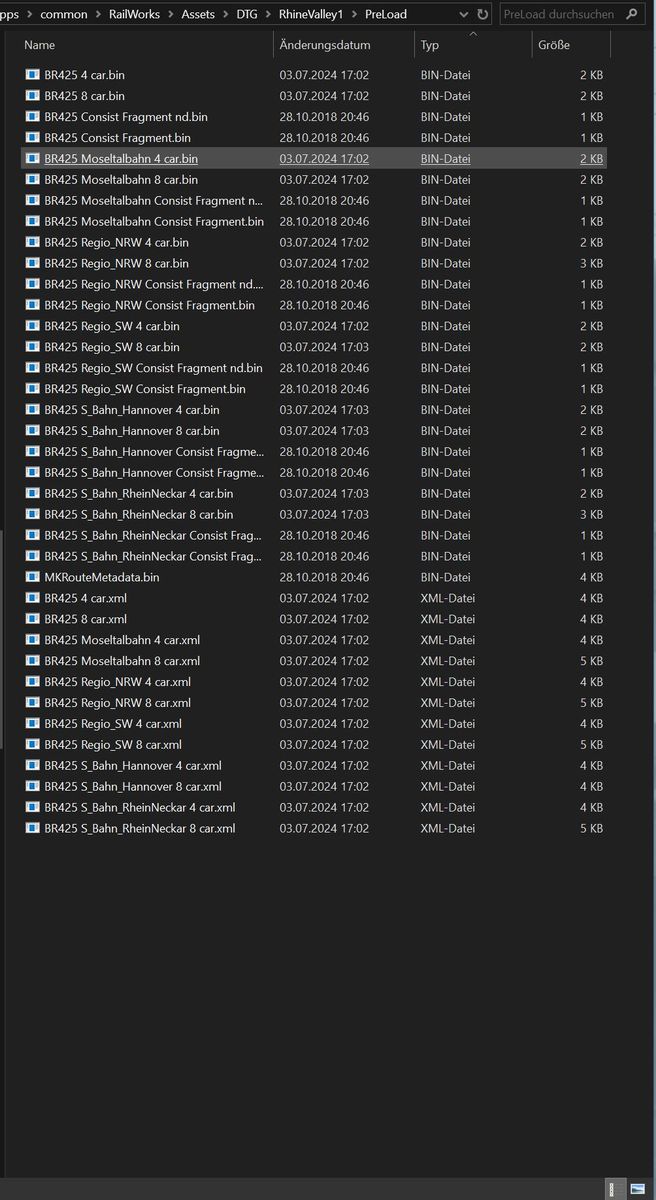The width and height of the screenshot is (656, 1200).
Task: Select BR425 Consist Fragment.bin file
Action: (x=313, y=138)
